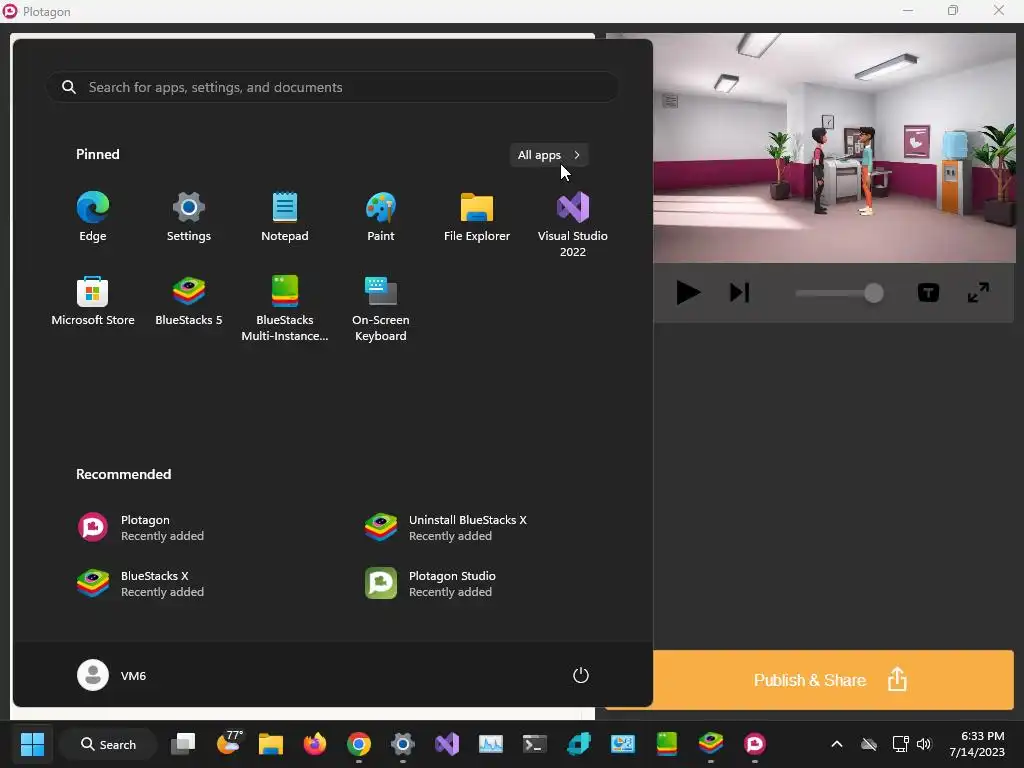Screen dimensions: 1024x768
Task: Open Edge from pinned apps
Action: 93,218
